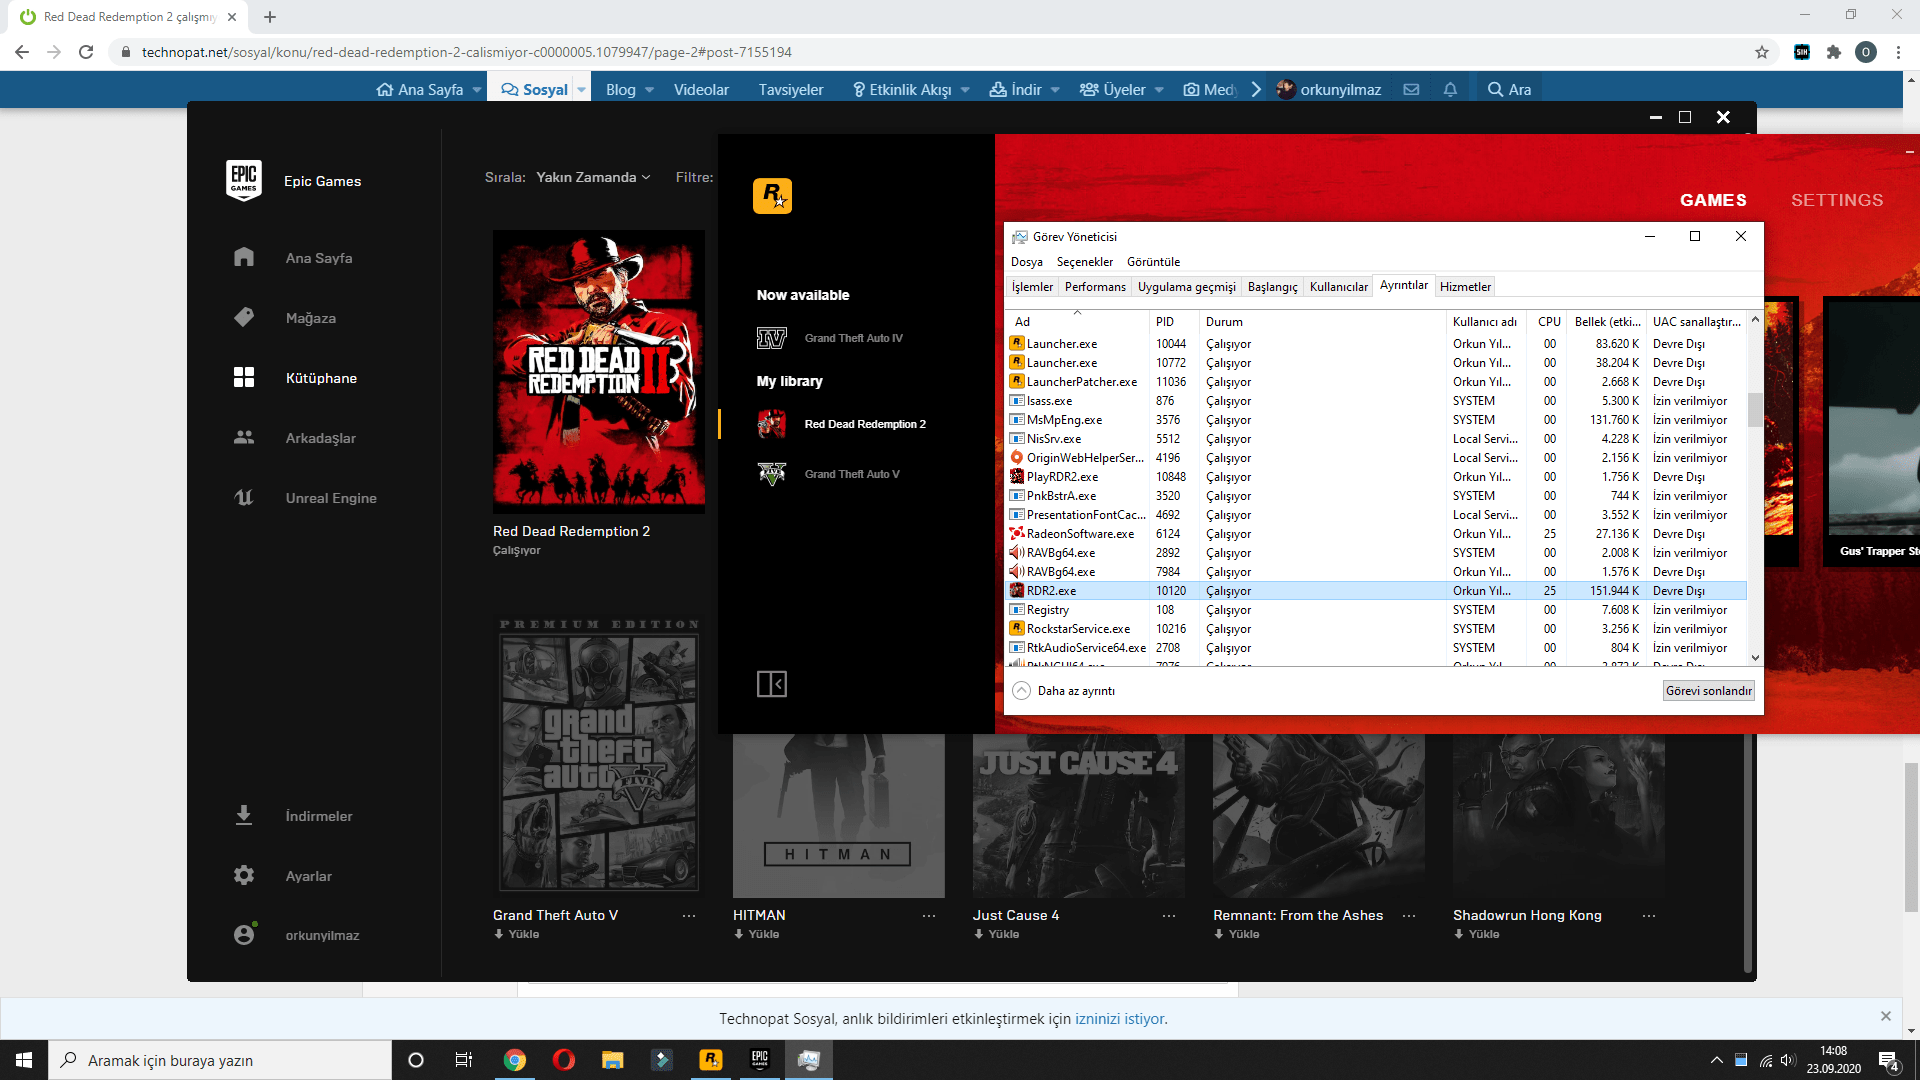Expand the Sırala Yakın Zamanda dropdown
The width and height of the screenshot is (1920, 1080).
(x=593, y=177)
